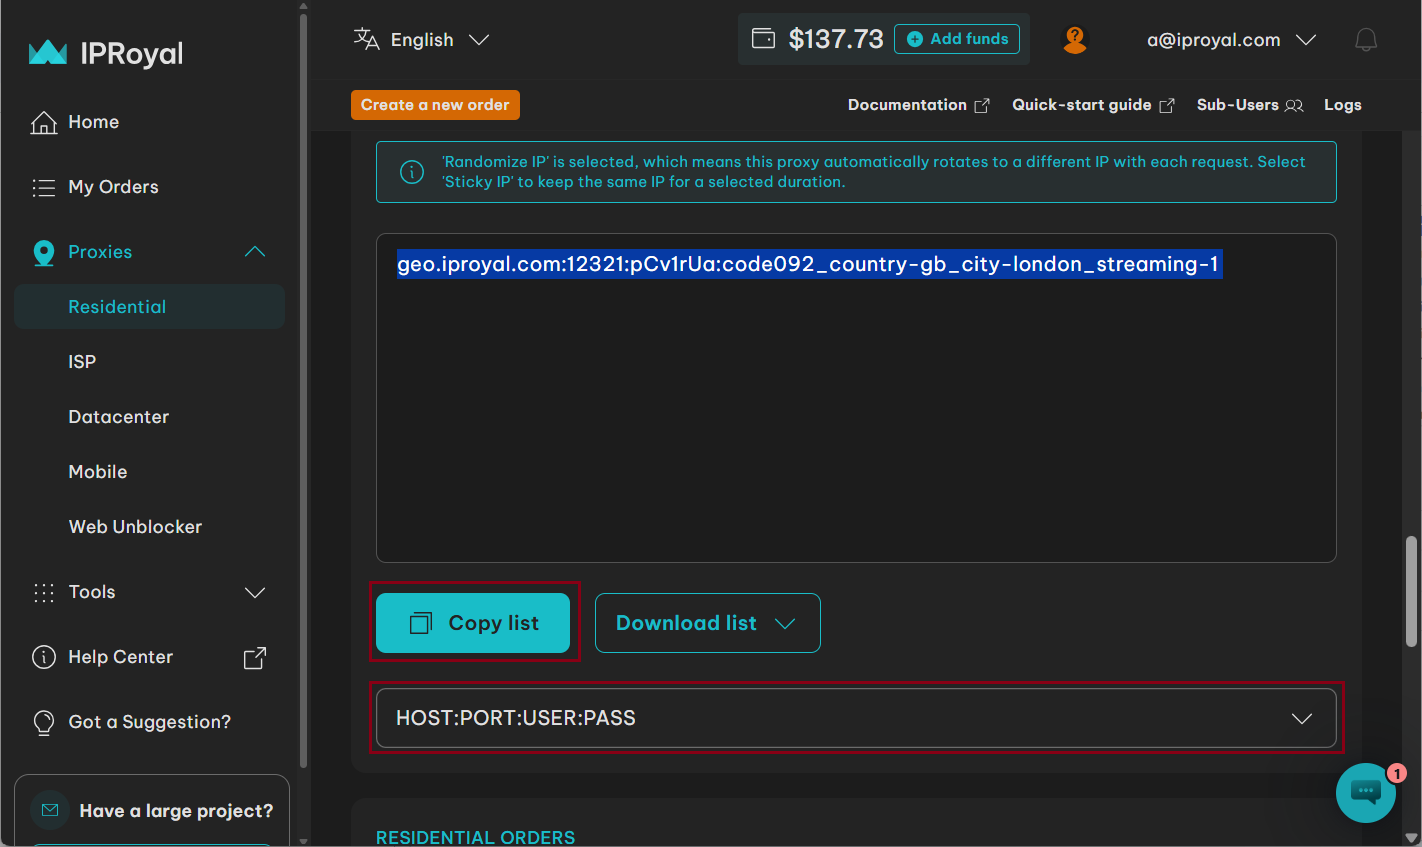
Task: Open the HOST:PORT:USER:PASS format dropdown
Action: 855,718
